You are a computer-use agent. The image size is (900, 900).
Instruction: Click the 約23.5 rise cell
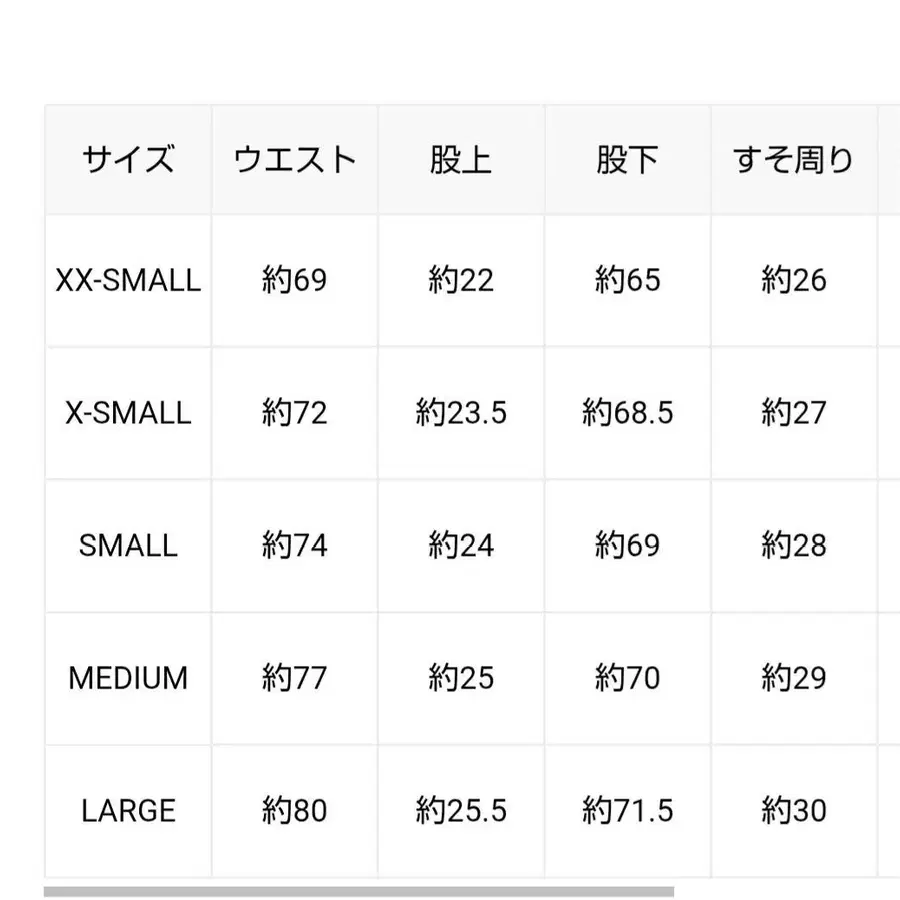461,413
